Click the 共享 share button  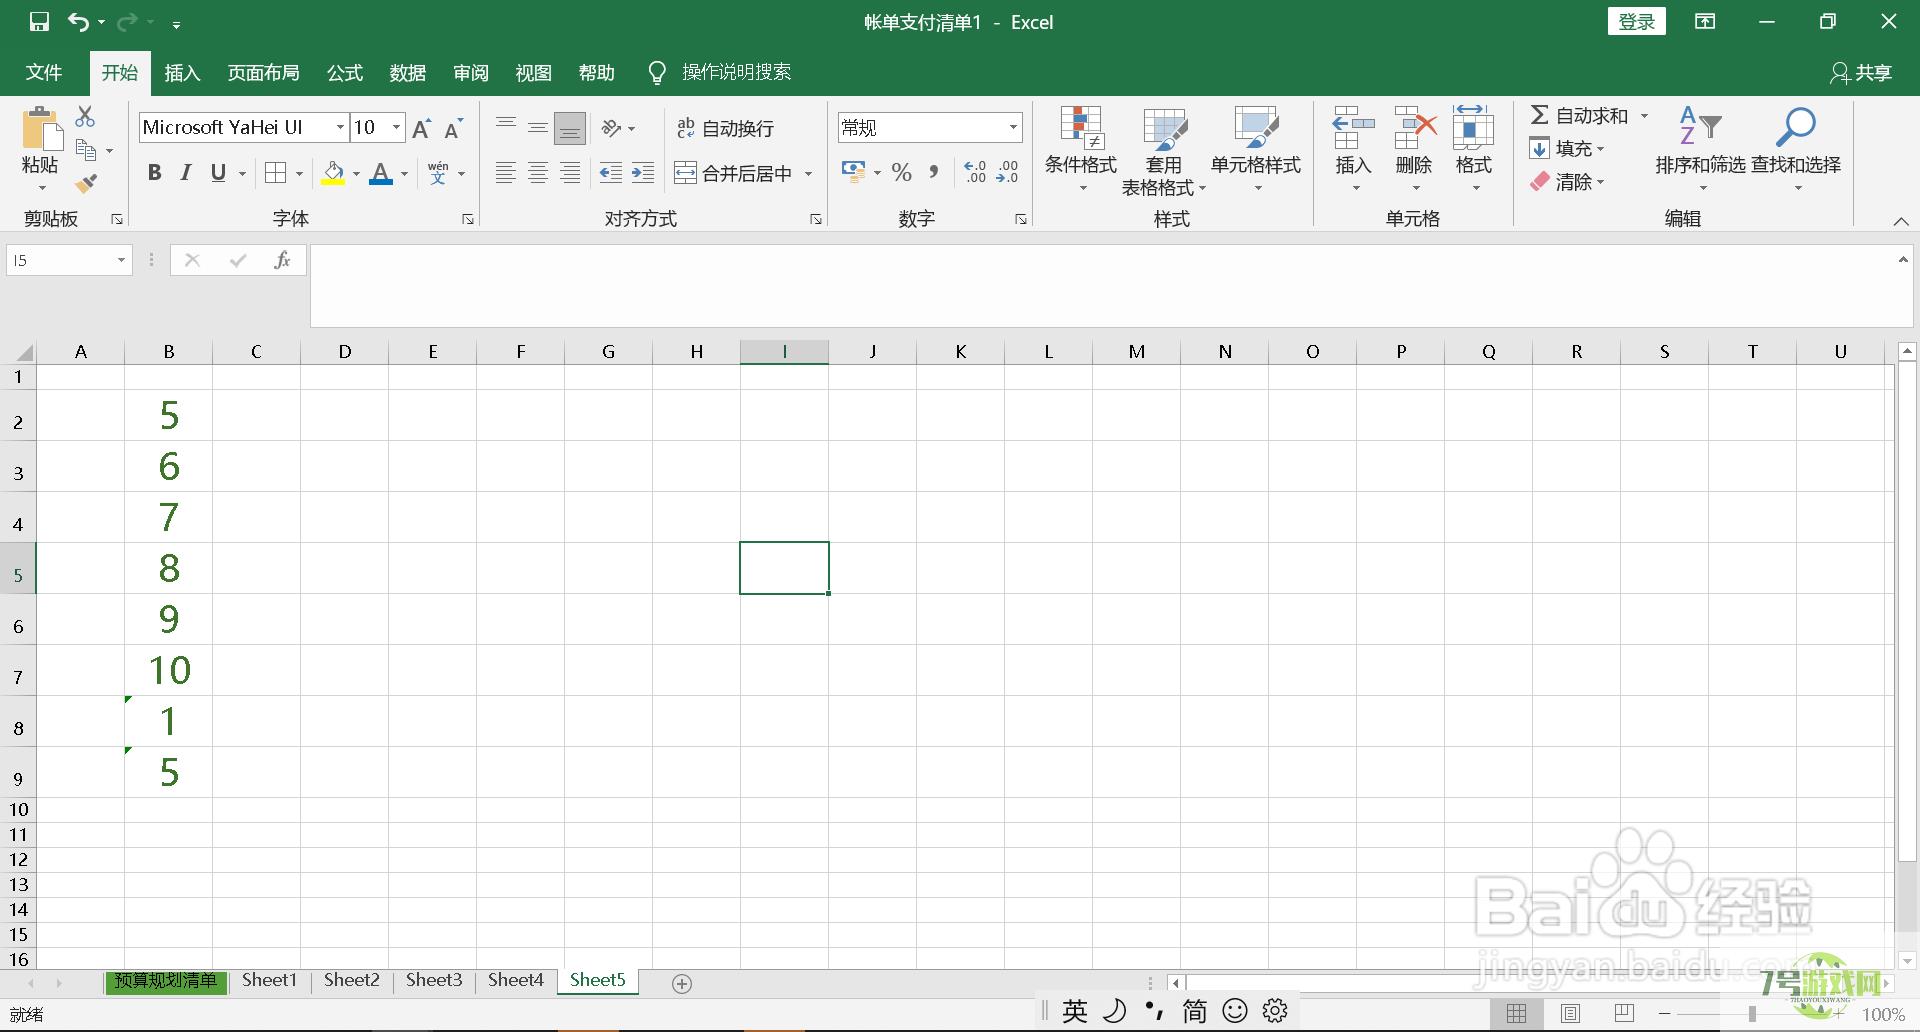[x=1861, y=72]
